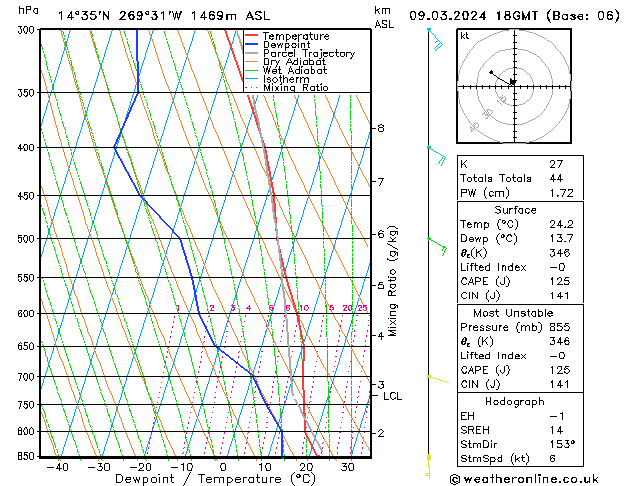Image resolution: width=629 pixels, height=486 pixels.
Task: Click the 8 km altitude label
Action: [380, 128]
